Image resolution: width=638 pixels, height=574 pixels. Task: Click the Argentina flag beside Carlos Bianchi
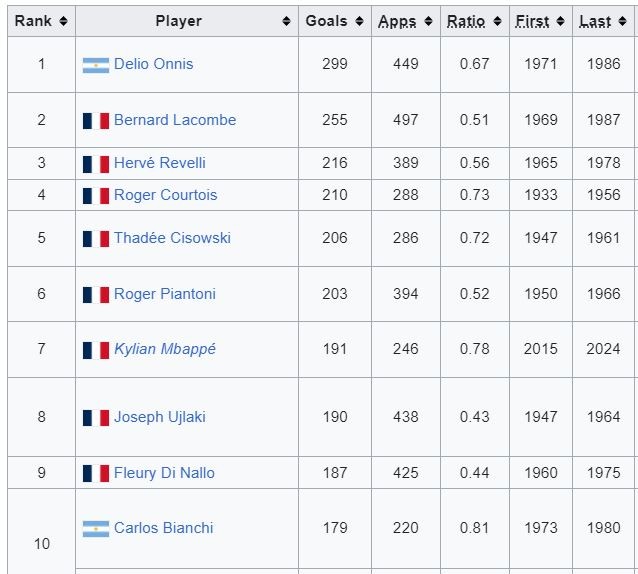click(96, 529)
